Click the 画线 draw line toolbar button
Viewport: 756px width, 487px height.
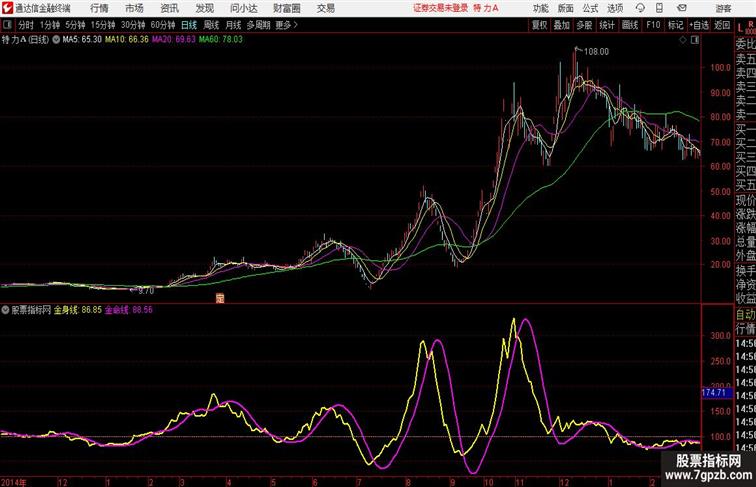tap(630, 25)
